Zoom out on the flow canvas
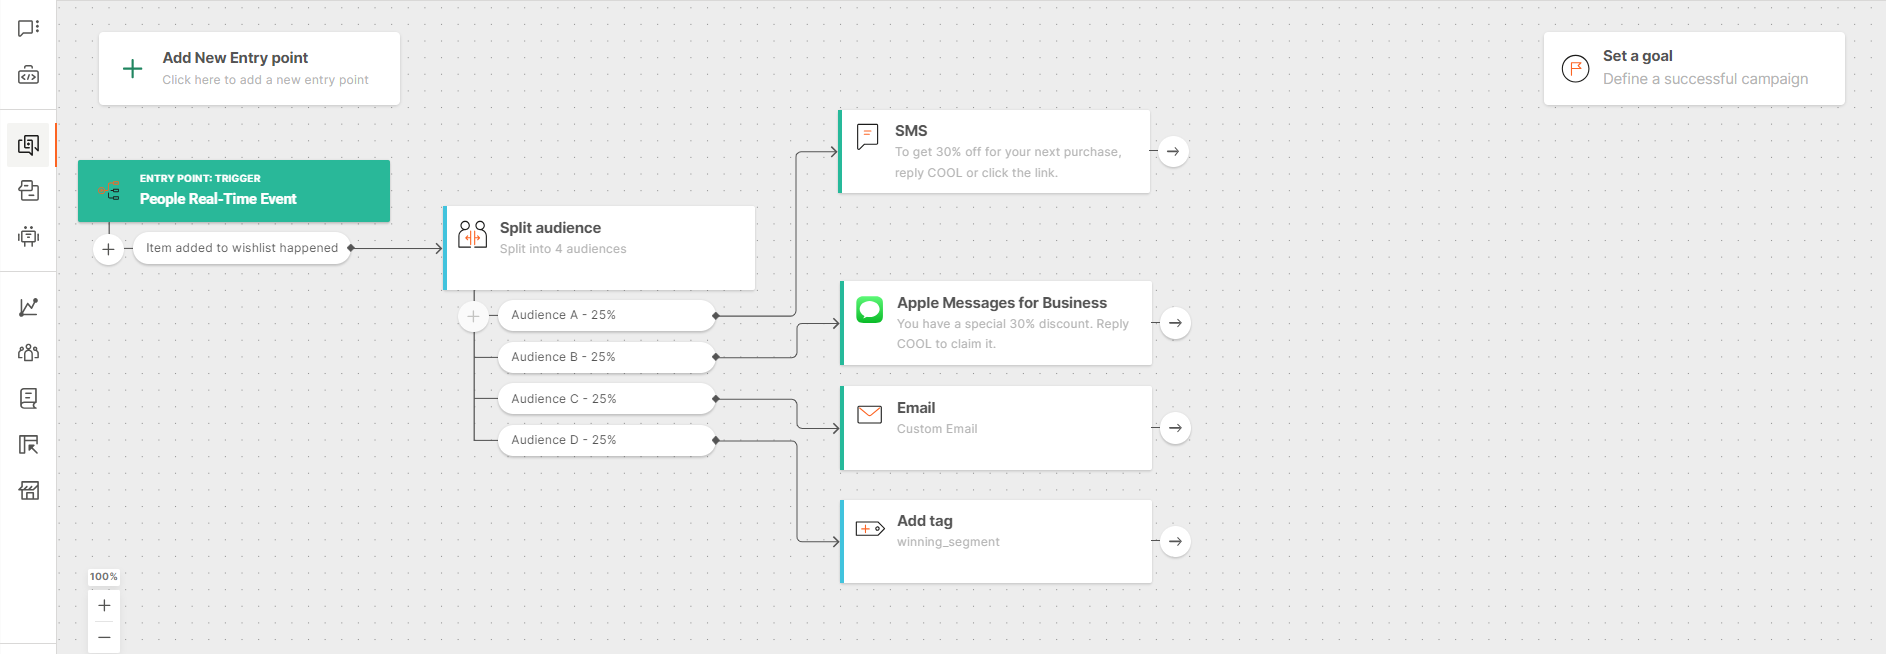Viewport: 1886px width, 654px height. [104, 637]
